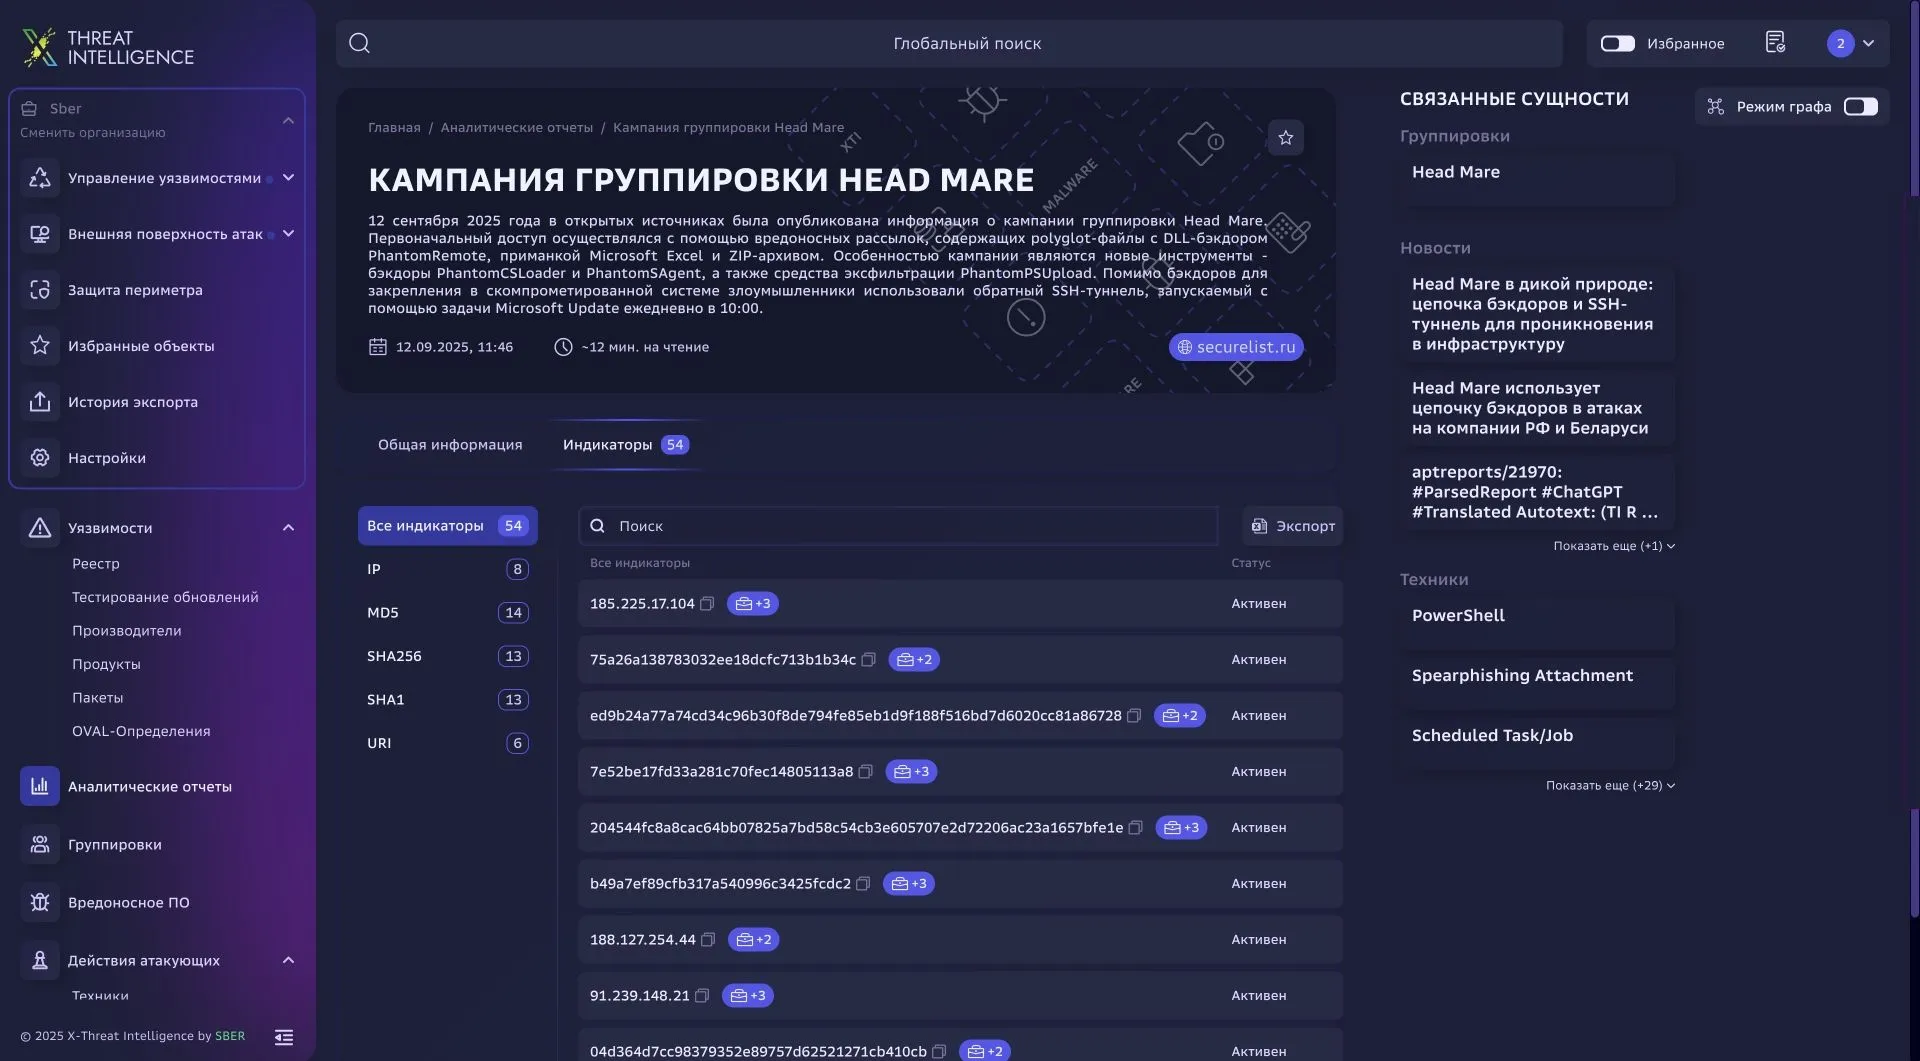Click the Управление уязвимостями sidebar icon

(40, 178)
